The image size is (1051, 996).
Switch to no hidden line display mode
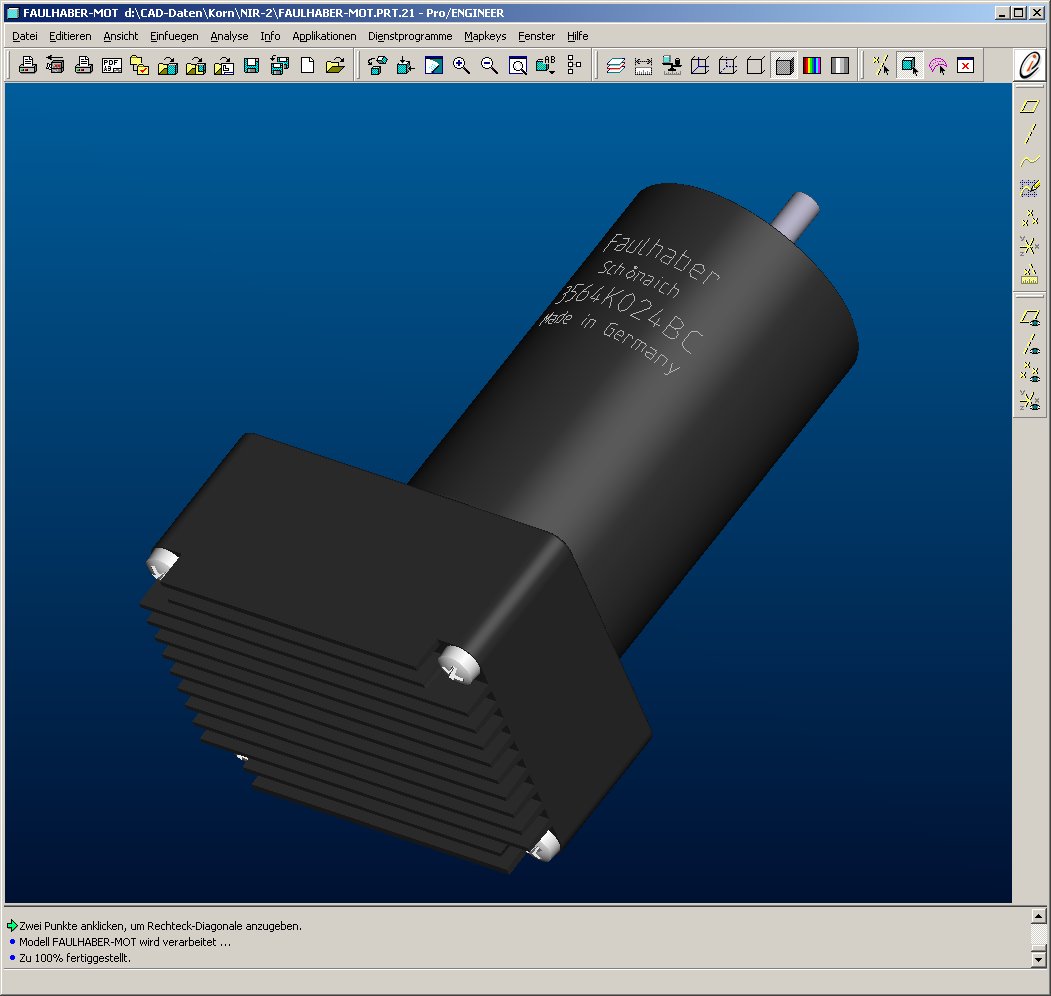pyautogui.click(x=755, y=65)
